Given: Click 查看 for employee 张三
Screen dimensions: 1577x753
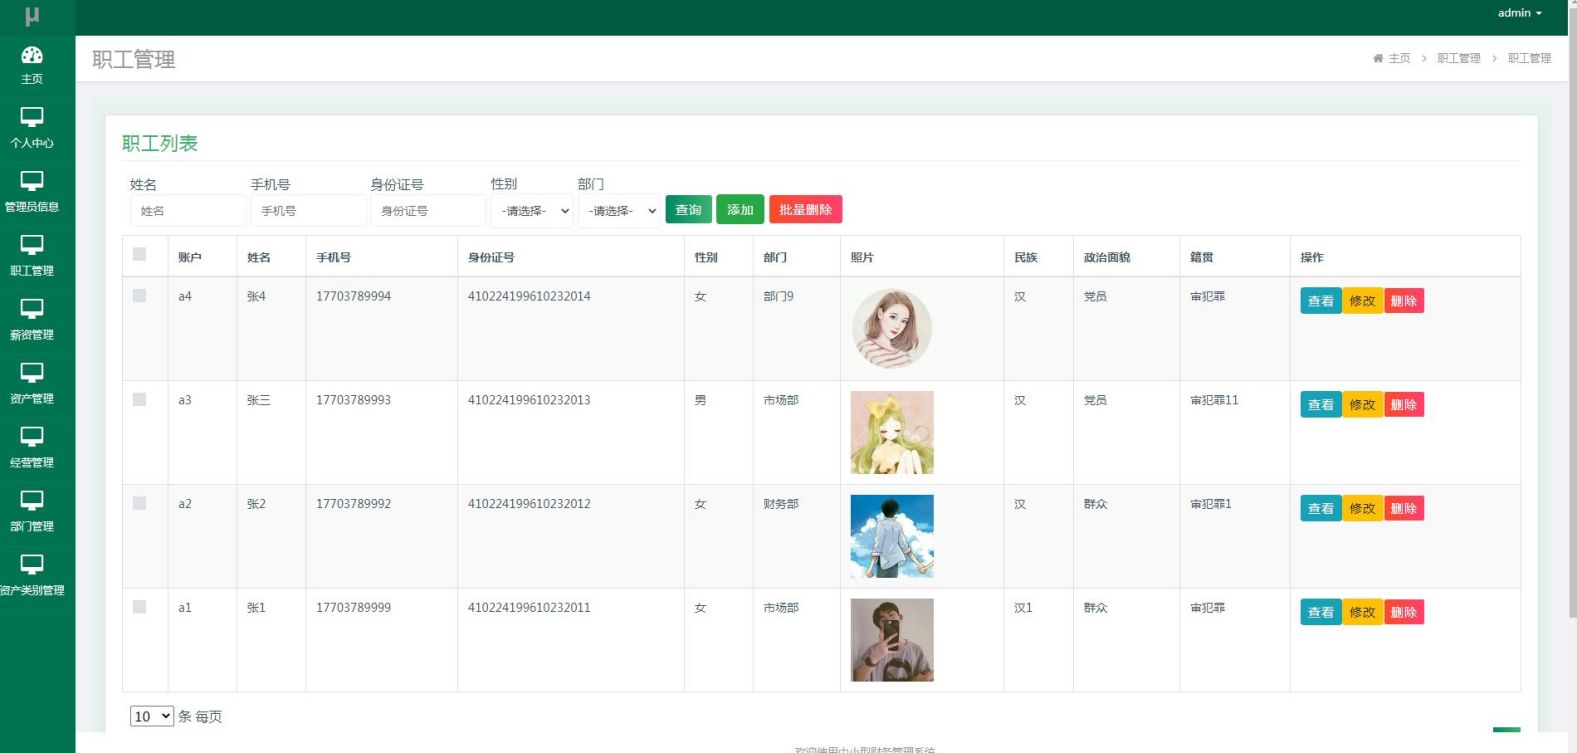Looking at the screenshot, I should pyautogui.click(x=1321, y=405).
